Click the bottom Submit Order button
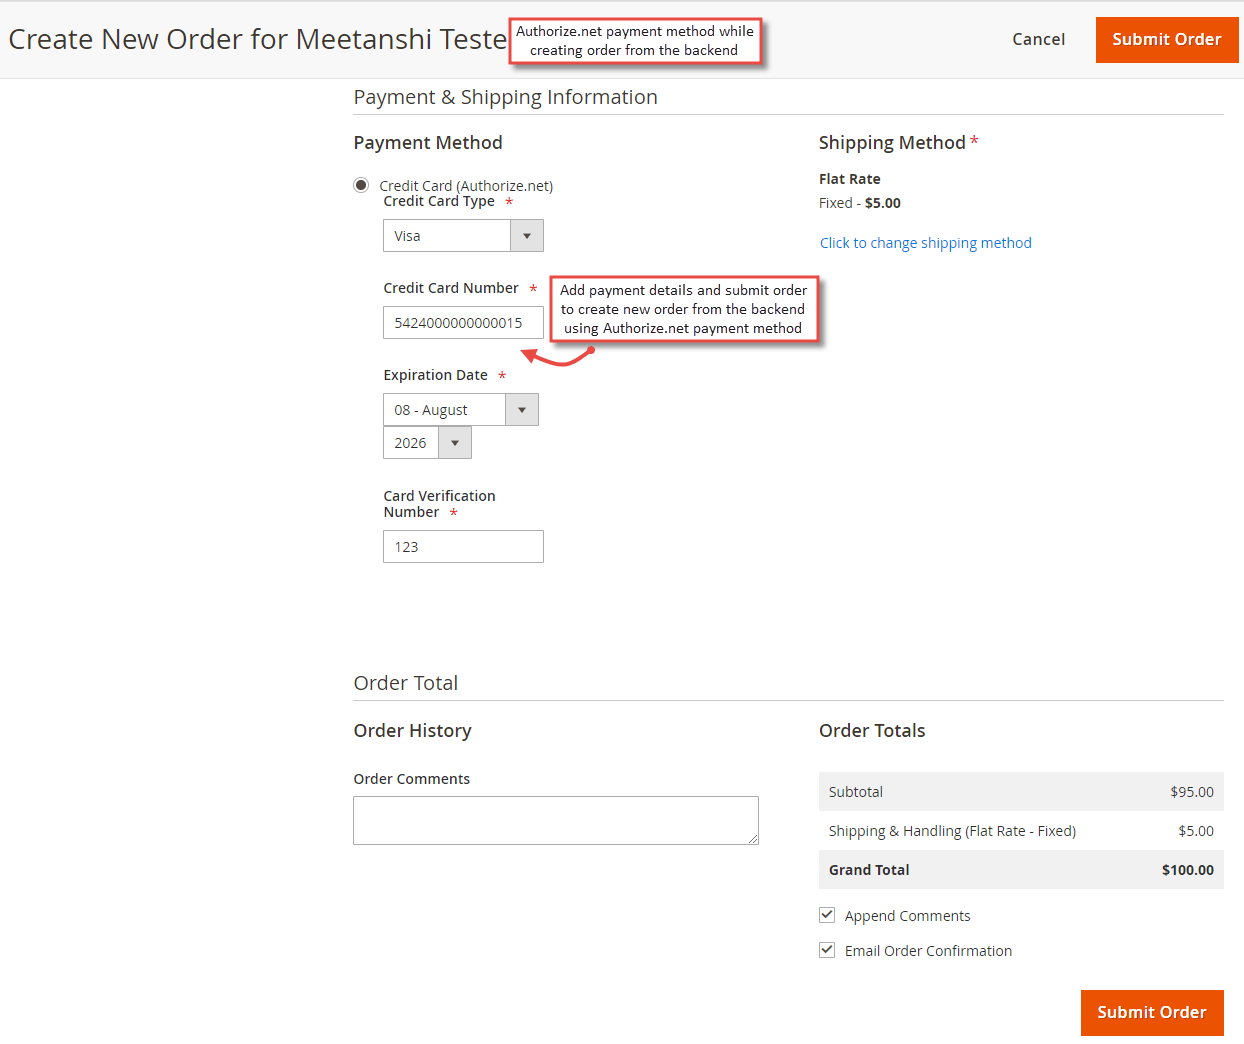Viewport: 1244px width, 1044px height. 1152,1013
